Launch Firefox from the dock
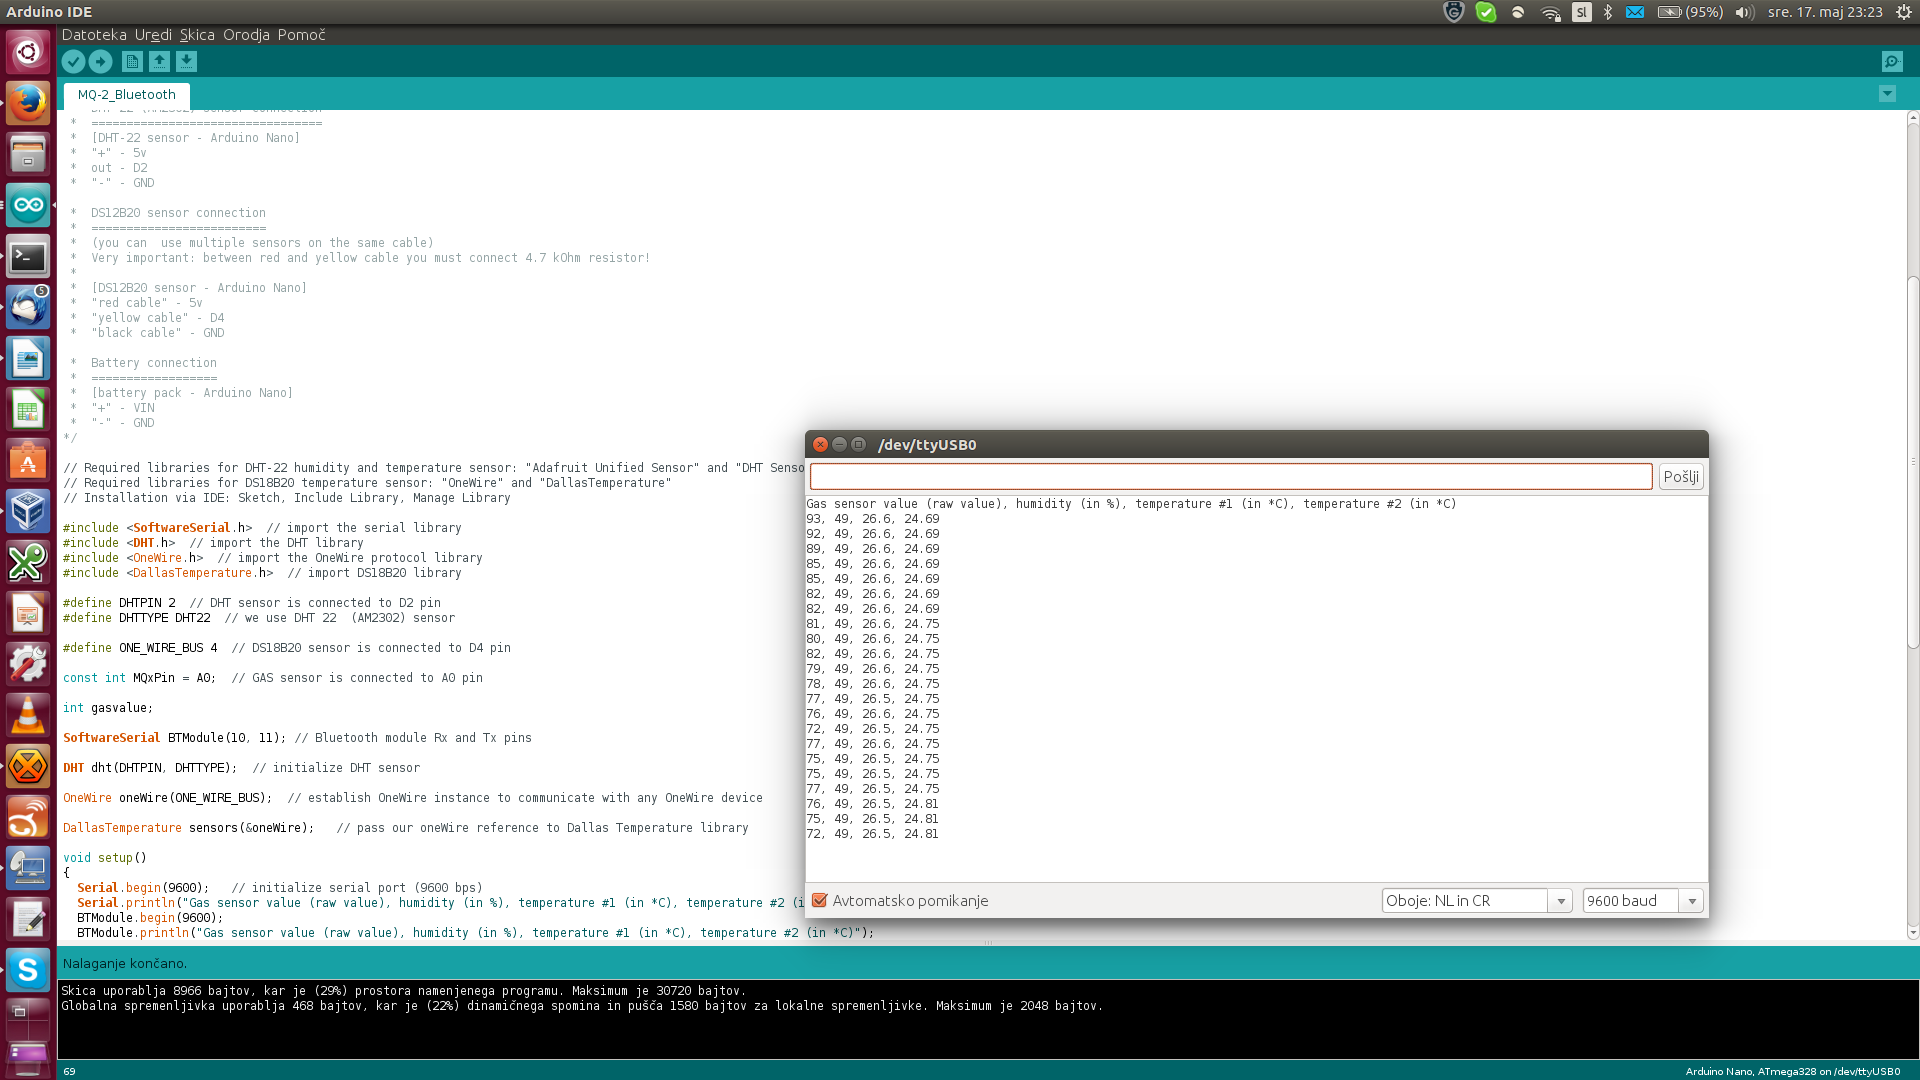 point(28,103)
